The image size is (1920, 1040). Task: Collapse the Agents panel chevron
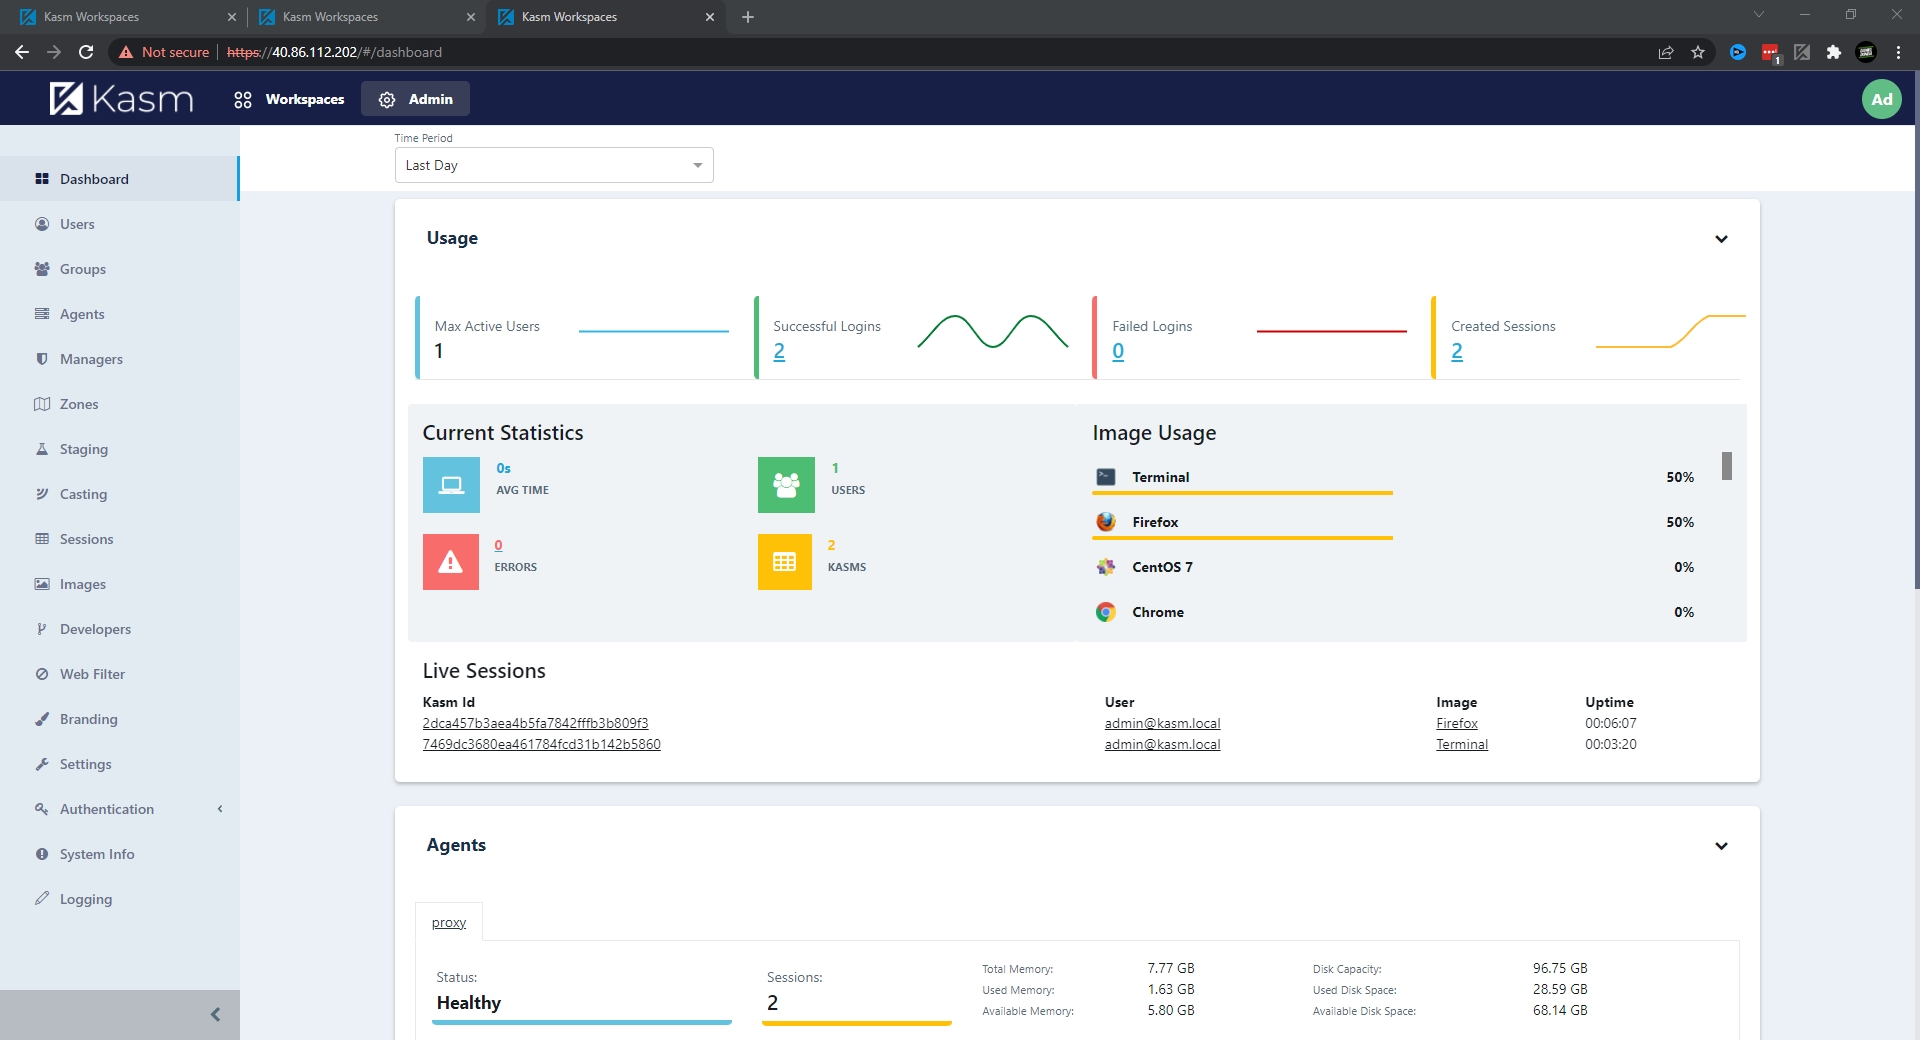pyautogui.click(x=1721, y=846)
